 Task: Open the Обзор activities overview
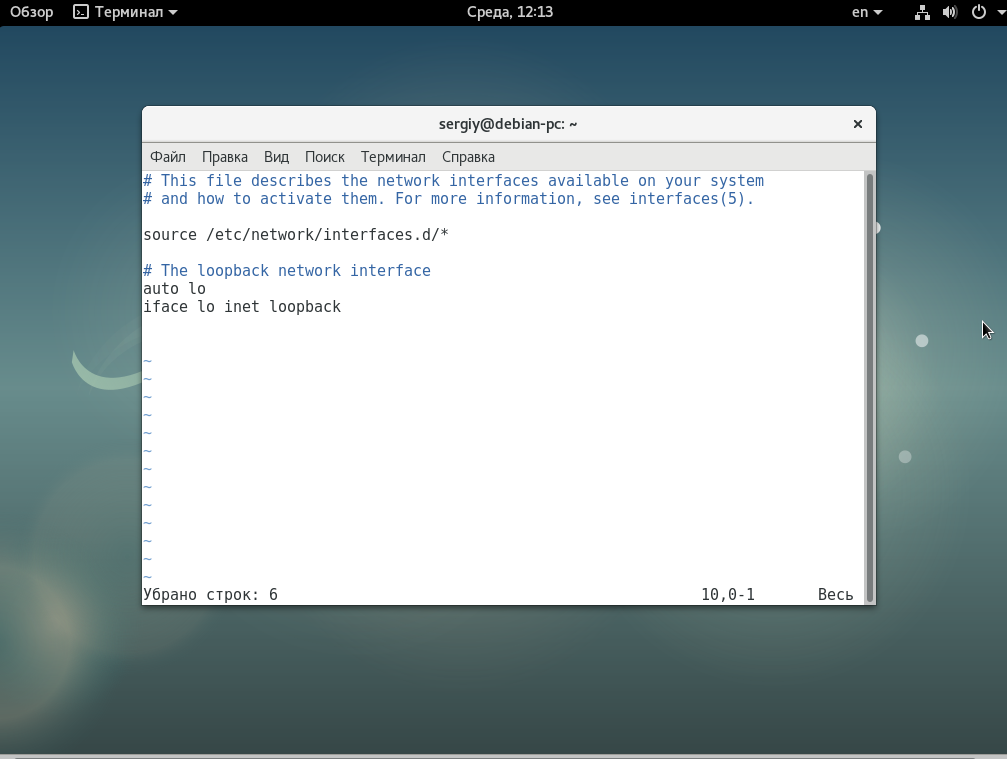point(32,12)
